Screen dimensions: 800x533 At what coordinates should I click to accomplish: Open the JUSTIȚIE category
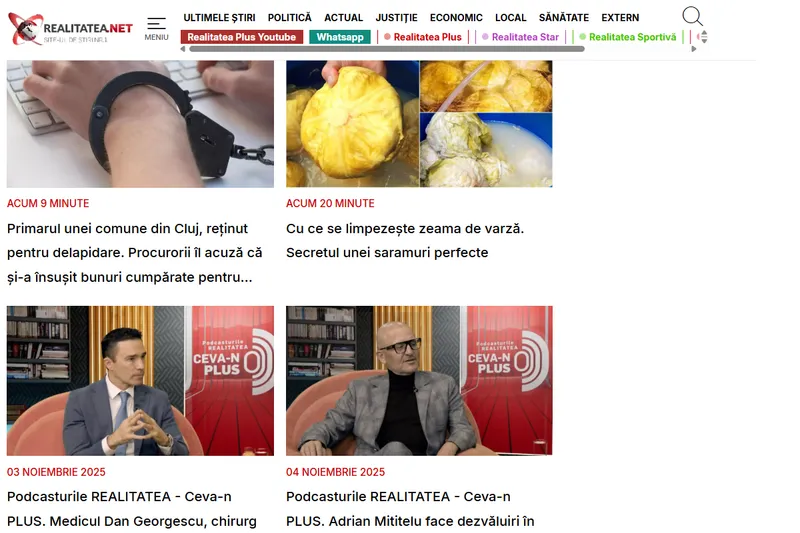tap(396, 18)
